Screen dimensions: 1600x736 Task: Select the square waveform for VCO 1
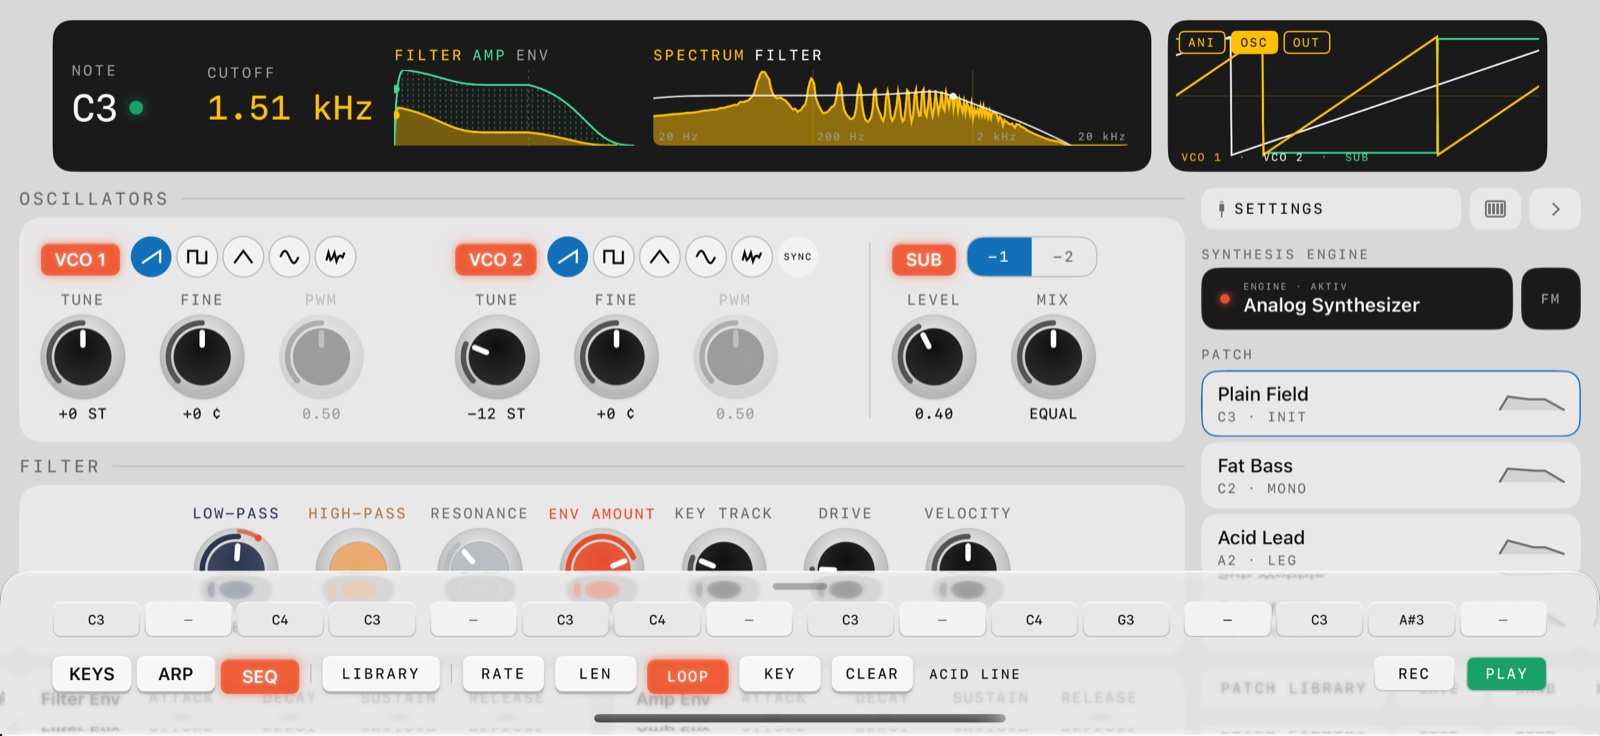pyautogui.click(x=197, y=257)
